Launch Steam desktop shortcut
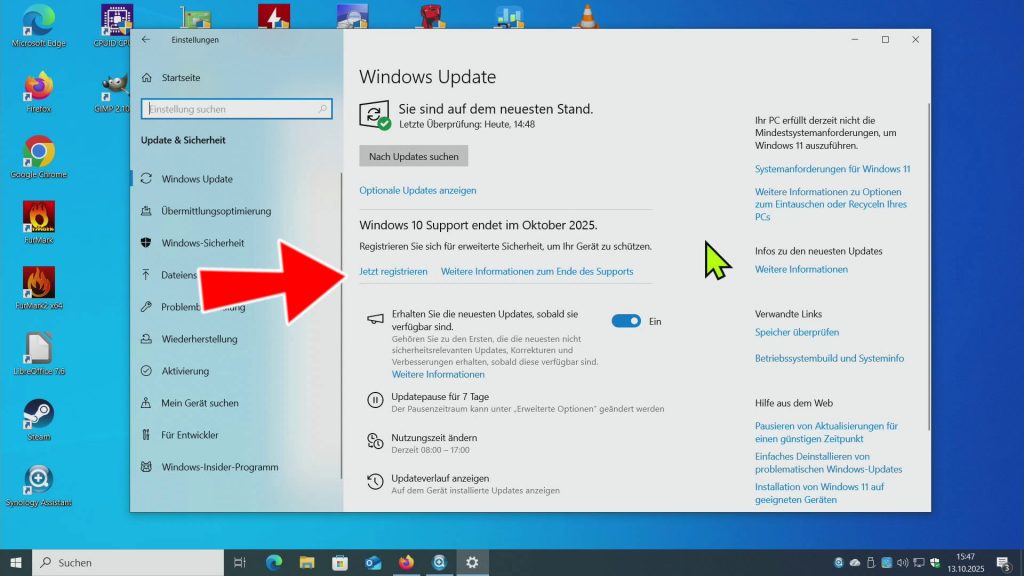The height and width of the screenshot is (576, 1024). pos(39,419)
